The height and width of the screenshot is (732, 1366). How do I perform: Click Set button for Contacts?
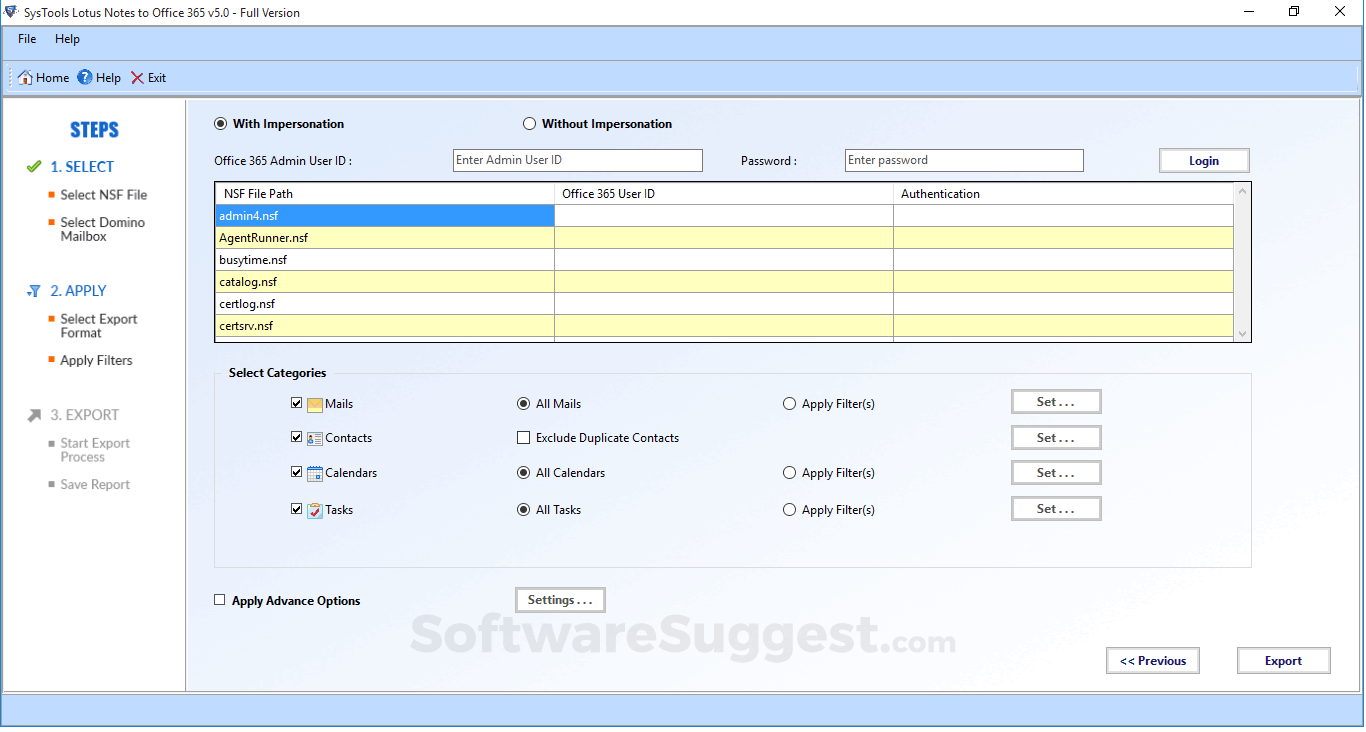(1056, 438)
